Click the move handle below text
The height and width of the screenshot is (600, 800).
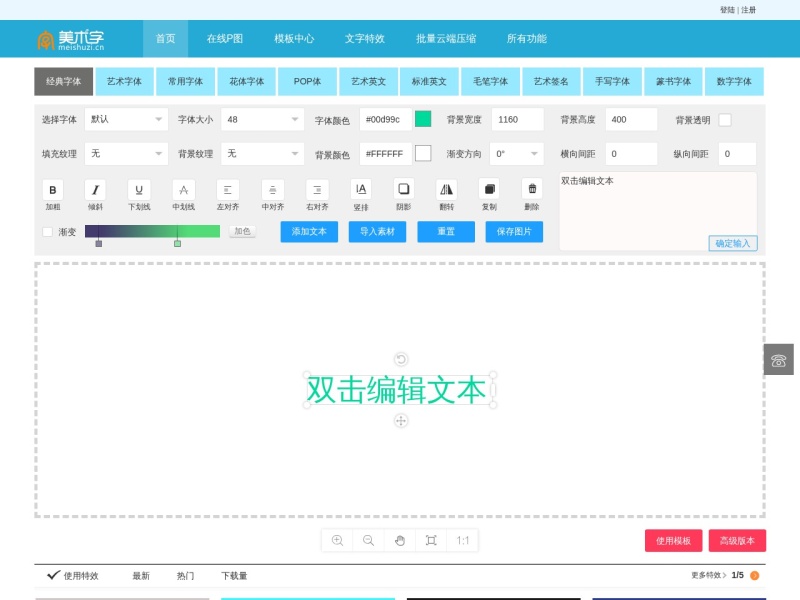[x=401, y=420]
